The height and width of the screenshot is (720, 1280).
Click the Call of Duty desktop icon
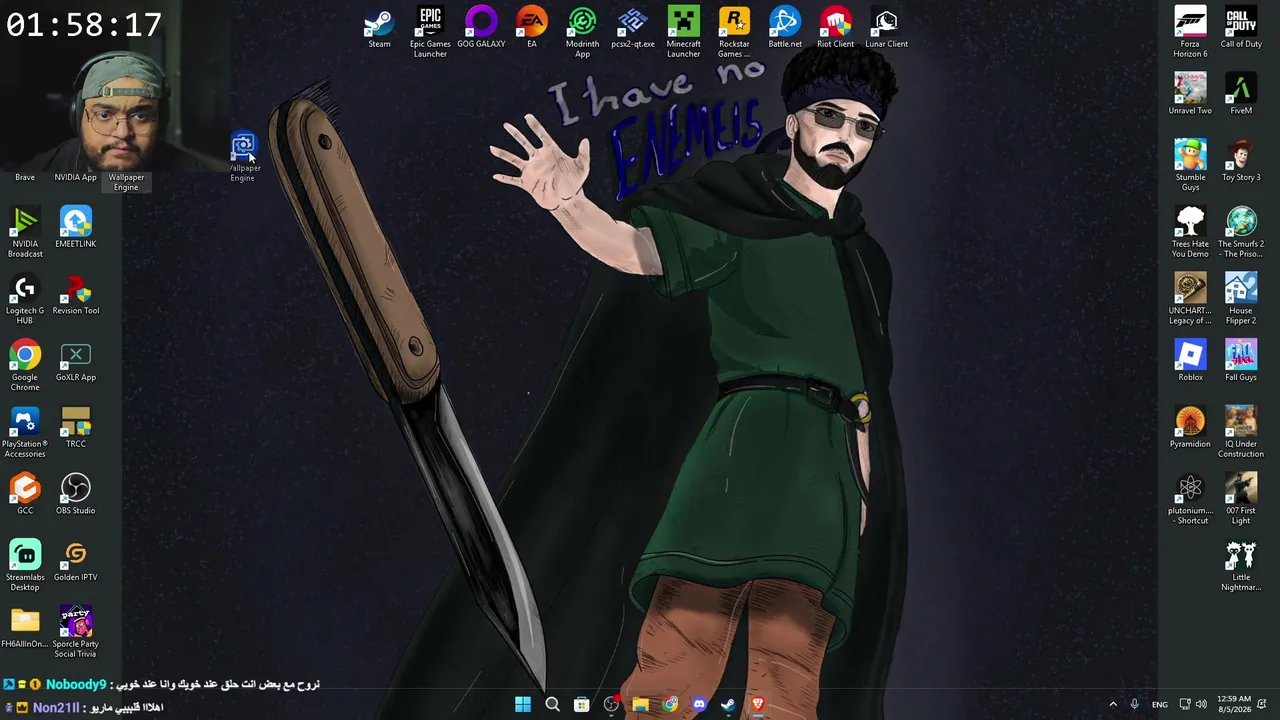[1241, 28]
